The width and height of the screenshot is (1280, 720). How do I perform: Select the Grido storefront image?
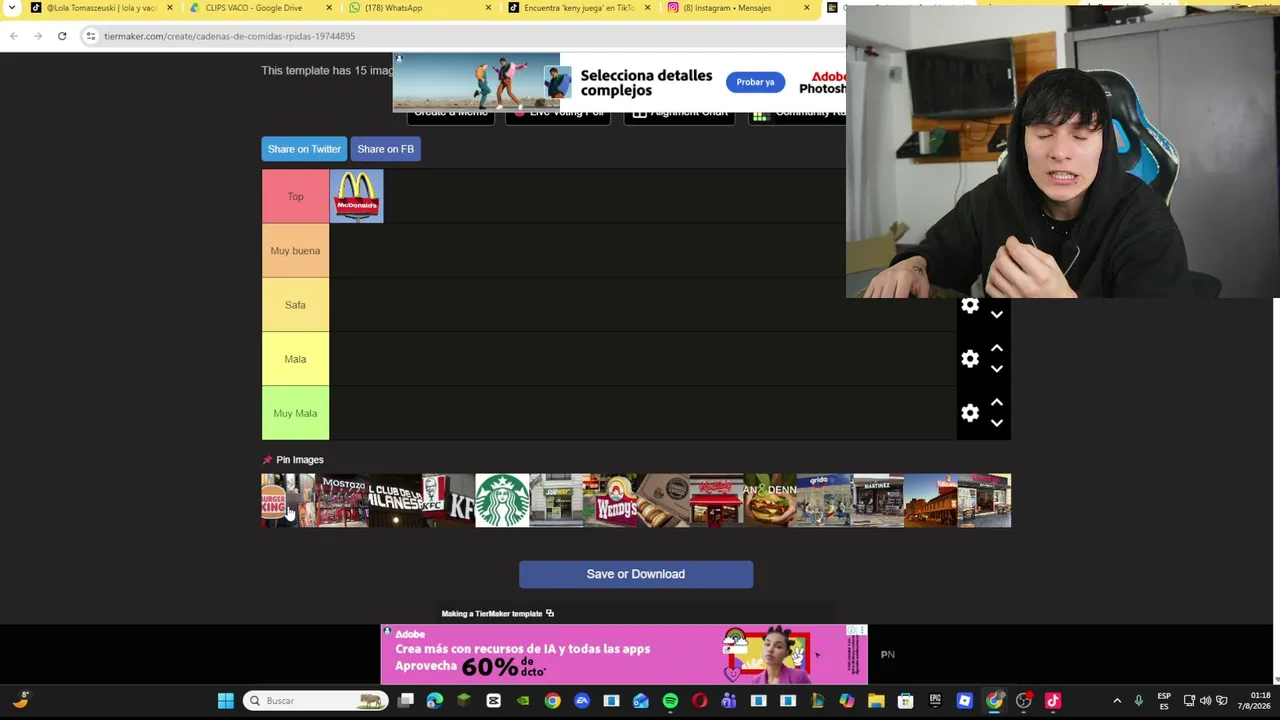[x=823, y=500]
